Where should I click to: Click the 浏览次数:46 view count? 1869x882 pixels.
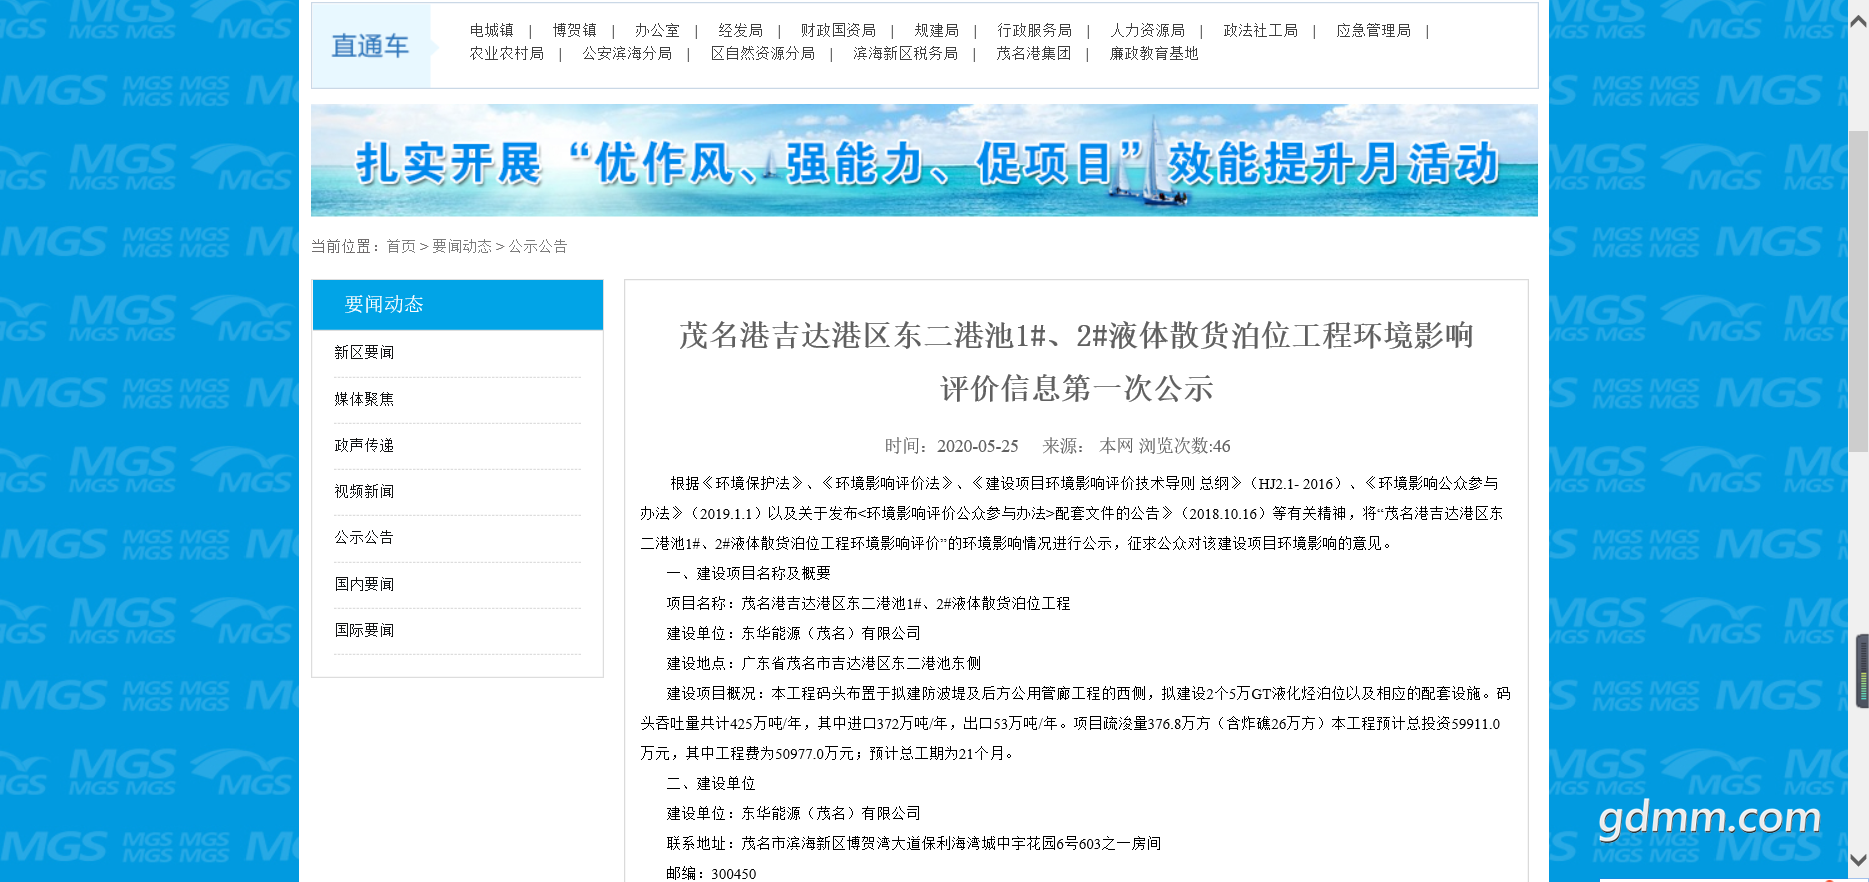(1185, 446)
